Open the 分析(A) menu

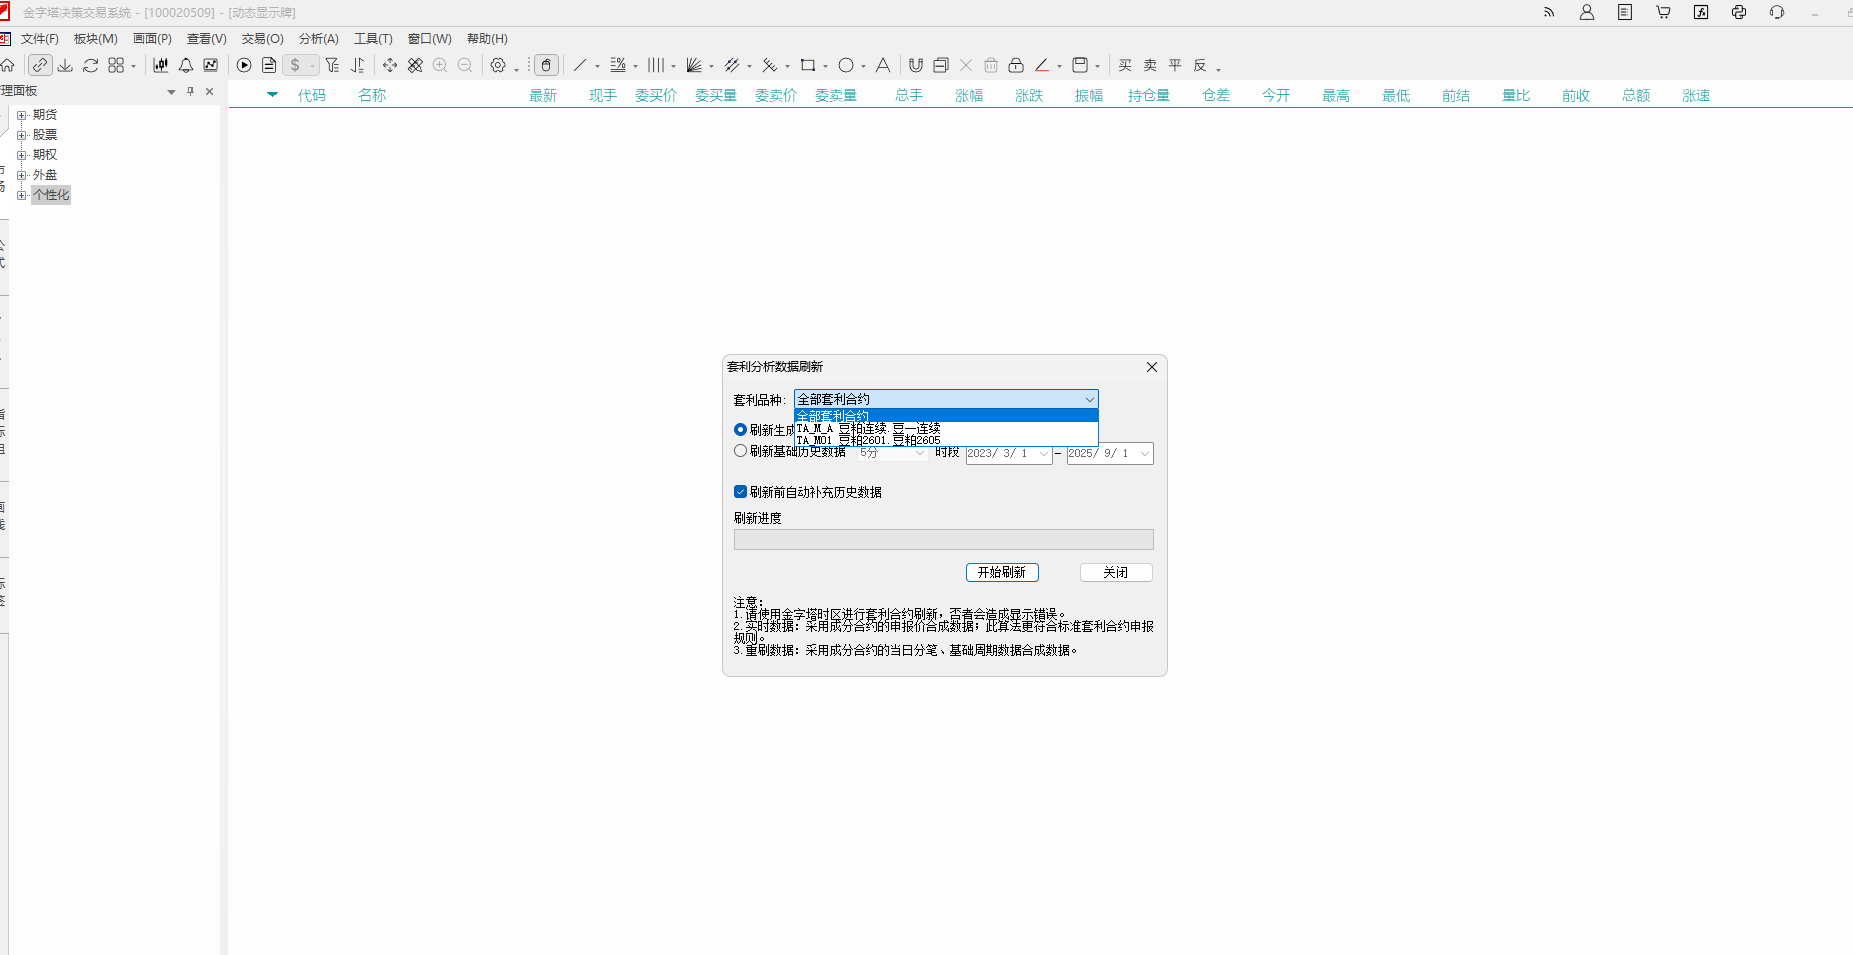click(318, 39)
